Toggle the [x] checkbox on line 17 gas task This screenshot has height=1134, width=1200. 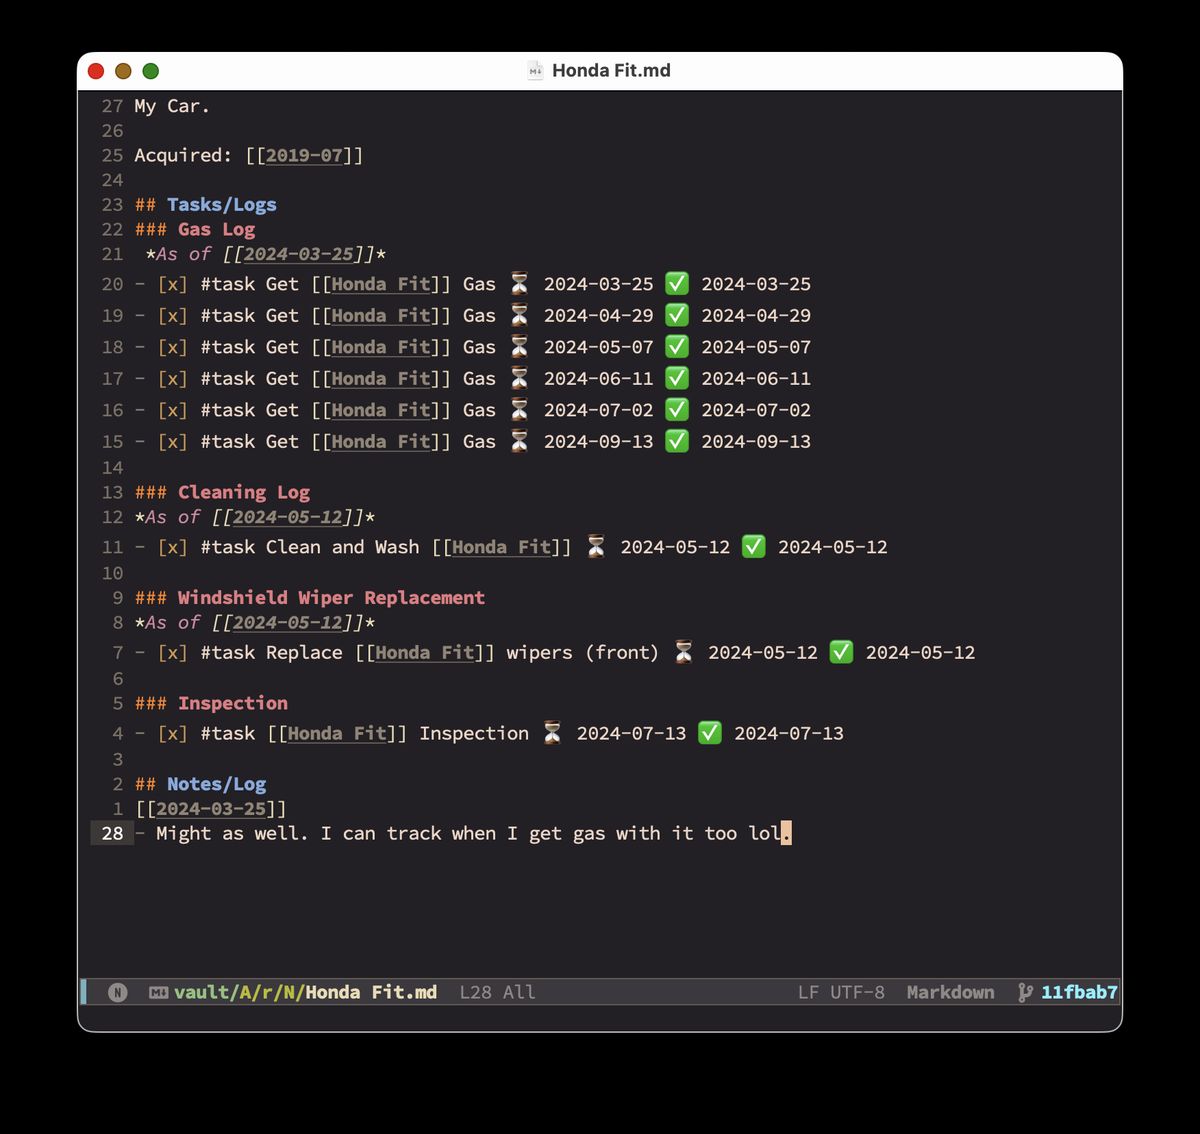tap(173, 378)
